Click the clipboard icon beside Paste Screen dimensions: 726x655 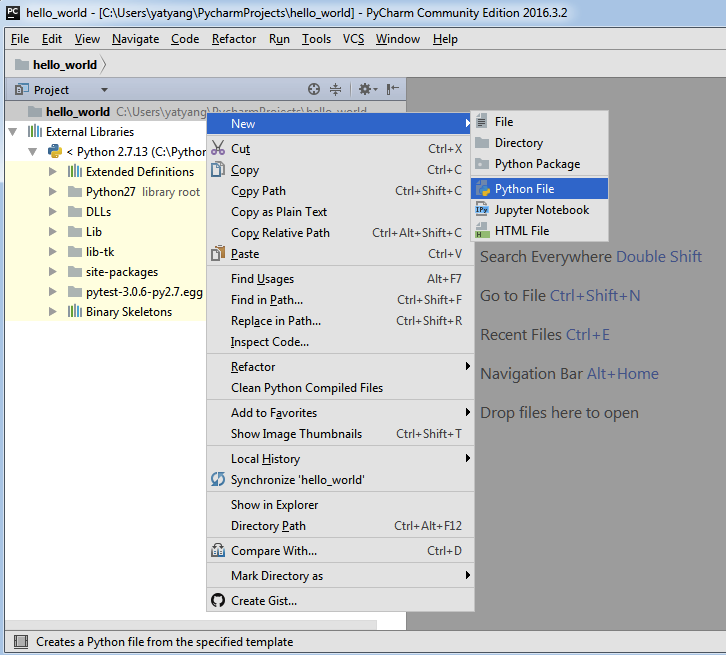pos(218,253)
